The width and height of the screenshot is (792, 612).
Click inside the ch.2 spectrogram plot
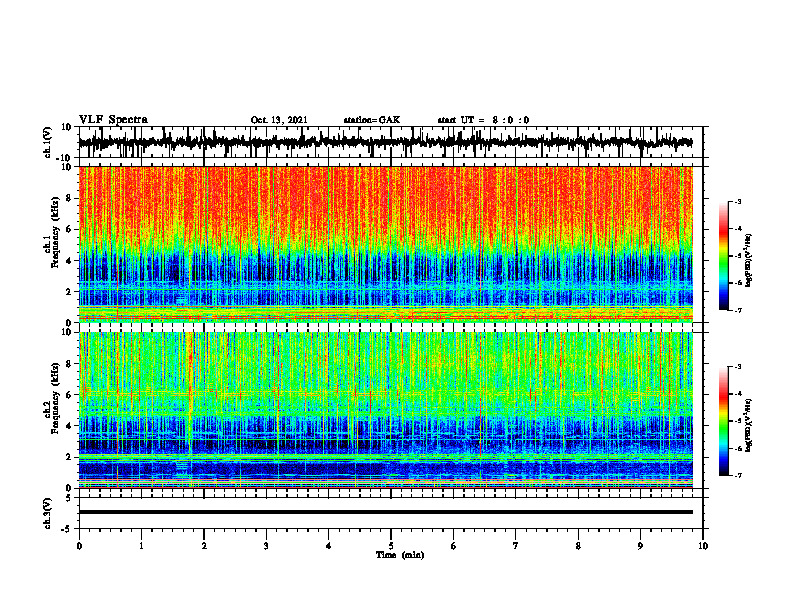[386, 410]
